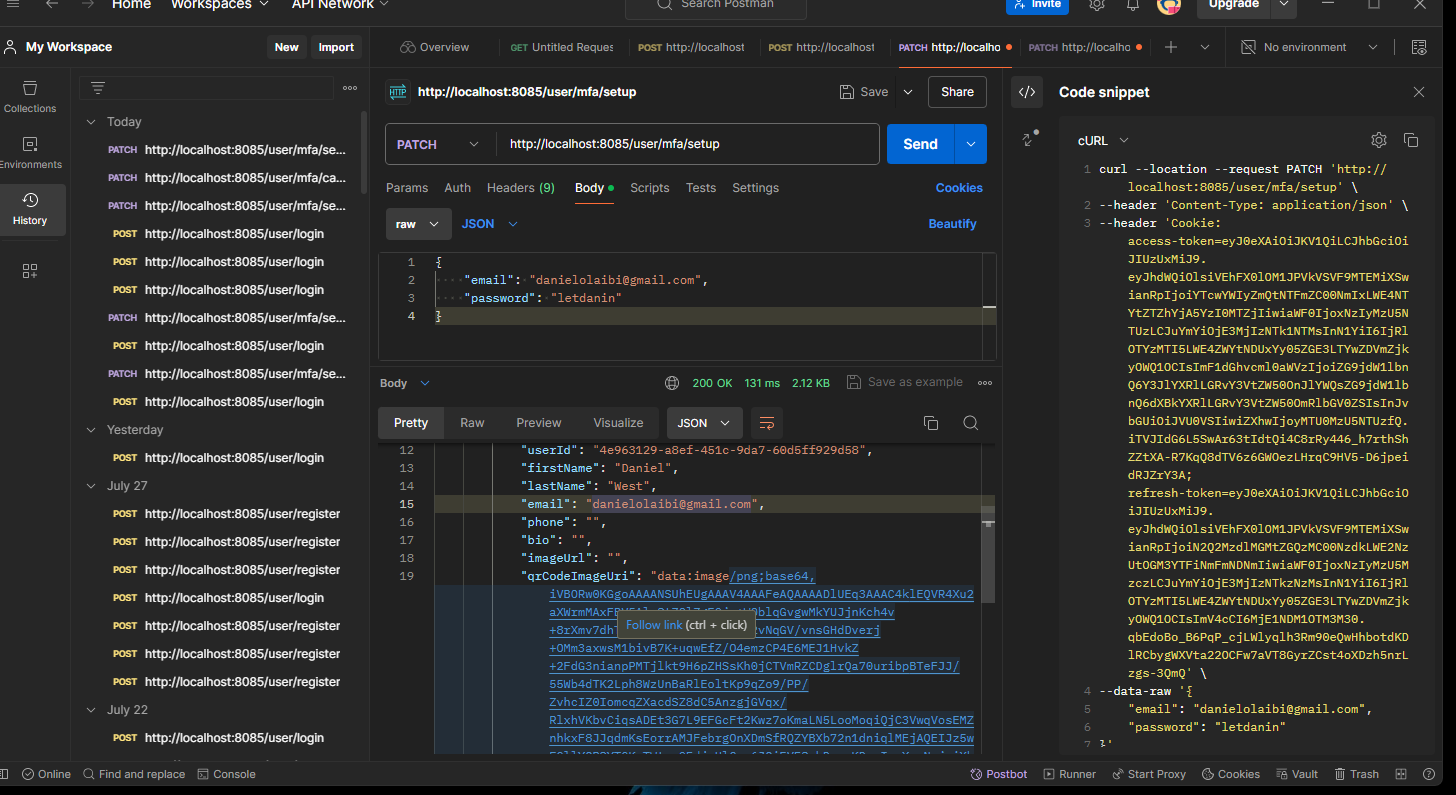The width and height of the screenshot is (1456, 795).
Task: Open Postbot from the status bar
Action: pos(997,774)
